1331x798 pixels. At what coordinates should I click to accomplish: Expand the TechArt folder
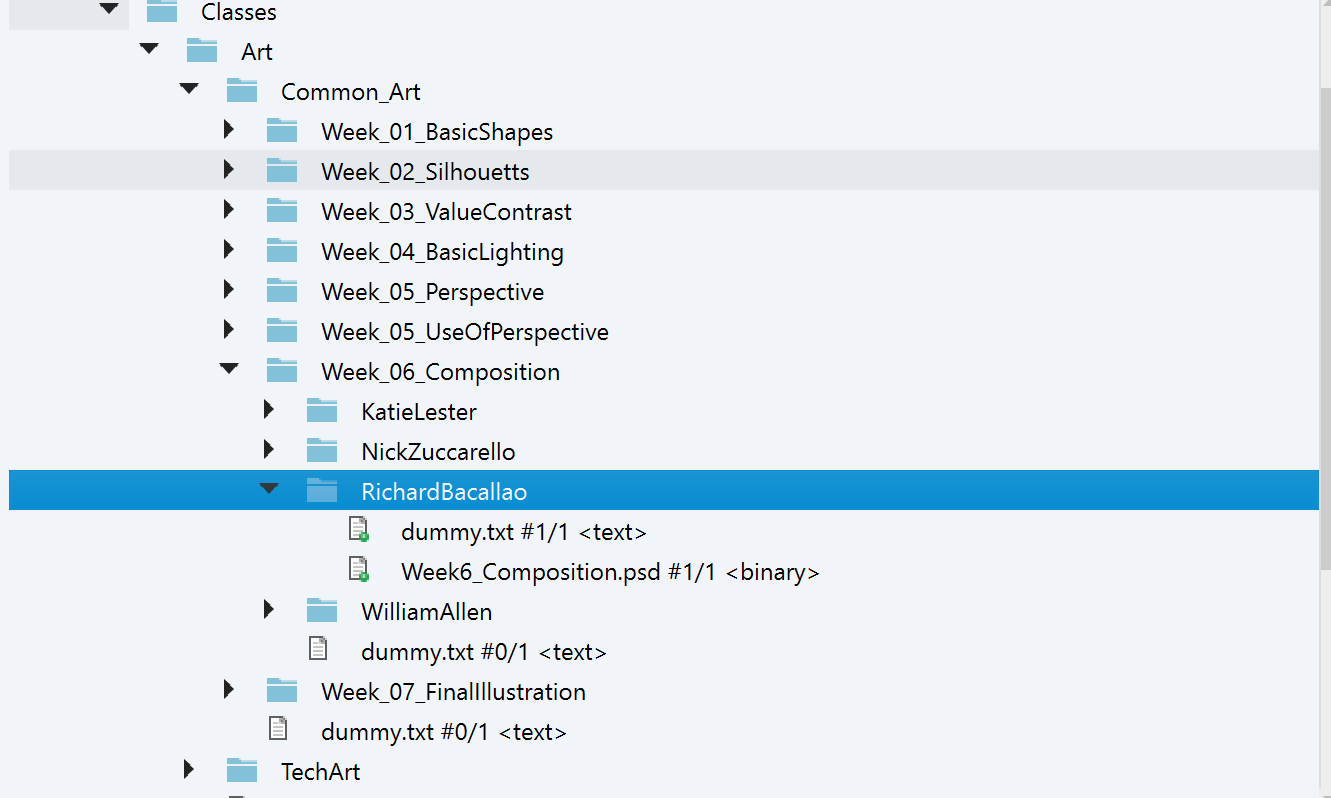coord(189,769)
